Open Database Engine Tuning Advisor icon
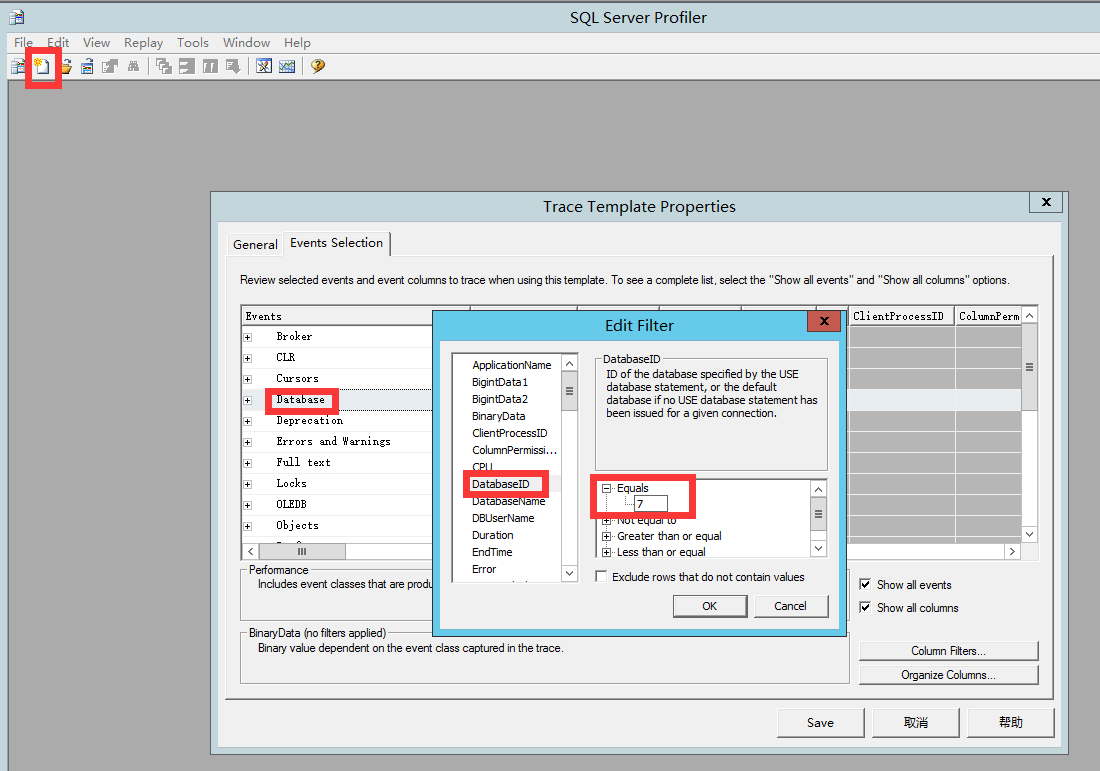Viewport: 1100px width, 771px height. pyautogui.click(x=264, y=67)
